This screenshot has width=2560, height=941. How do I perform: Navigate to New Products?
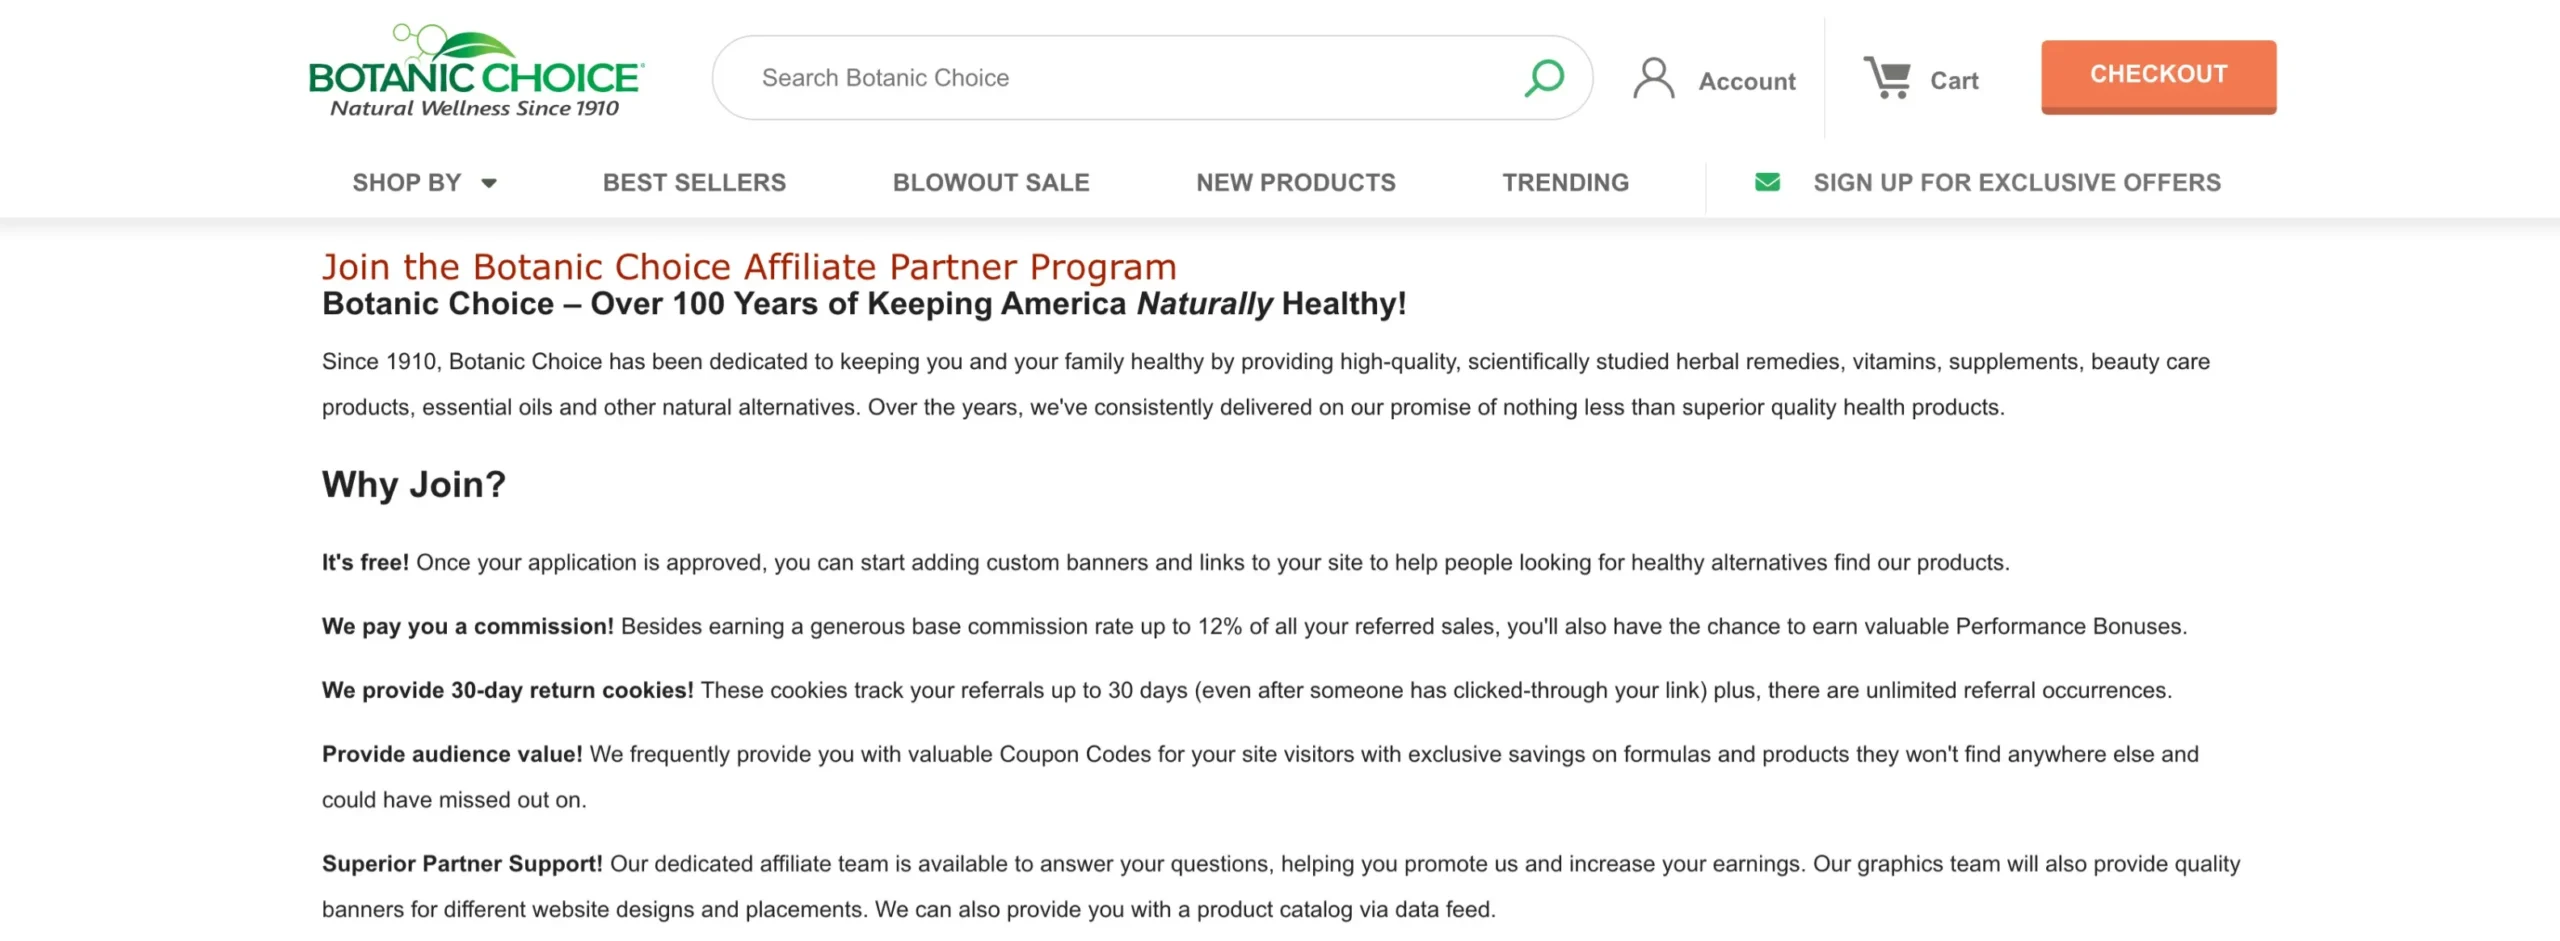[1295, 183]
